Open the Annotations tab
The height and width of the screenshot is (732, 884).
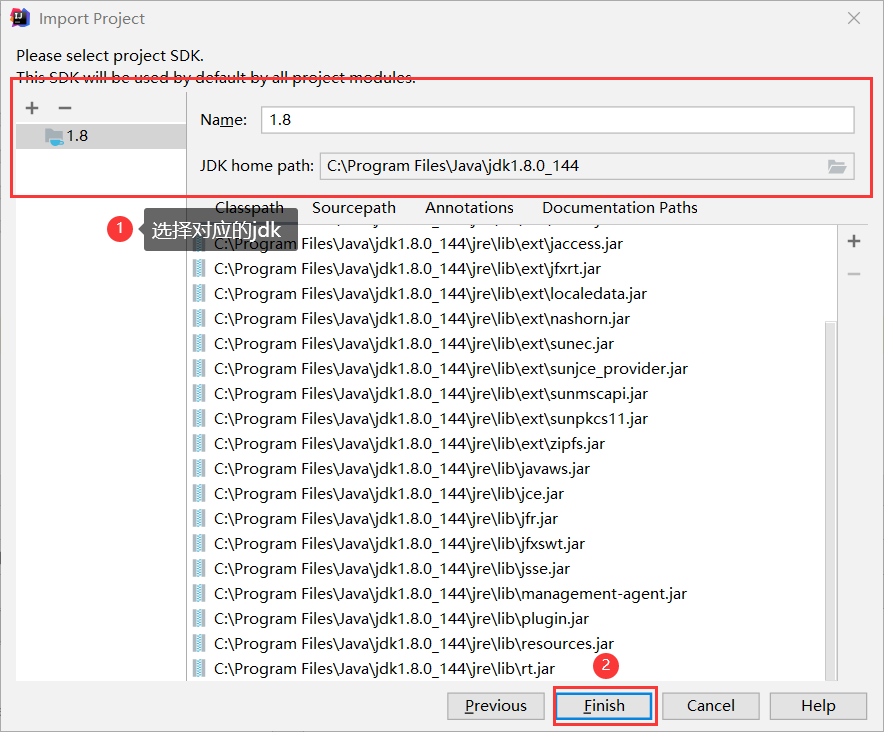click(469, 207)
